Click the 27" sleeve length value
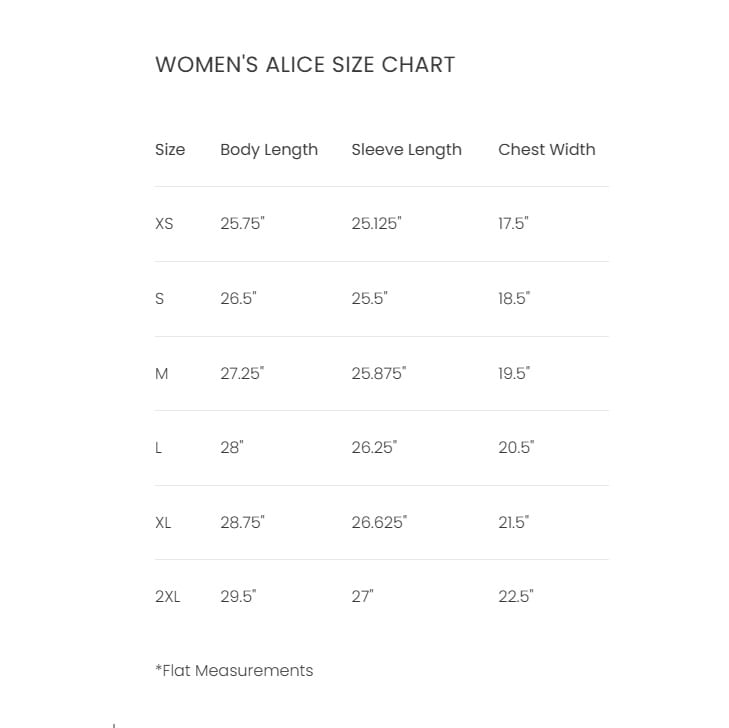The width and height of the screenshot is (729, 728). [x=362, y=597]
